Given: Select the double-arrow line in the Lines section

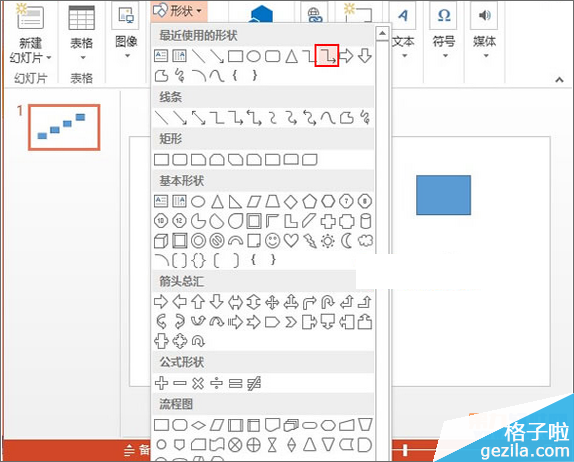Looking at the screenshot, I should coord(198,118).
